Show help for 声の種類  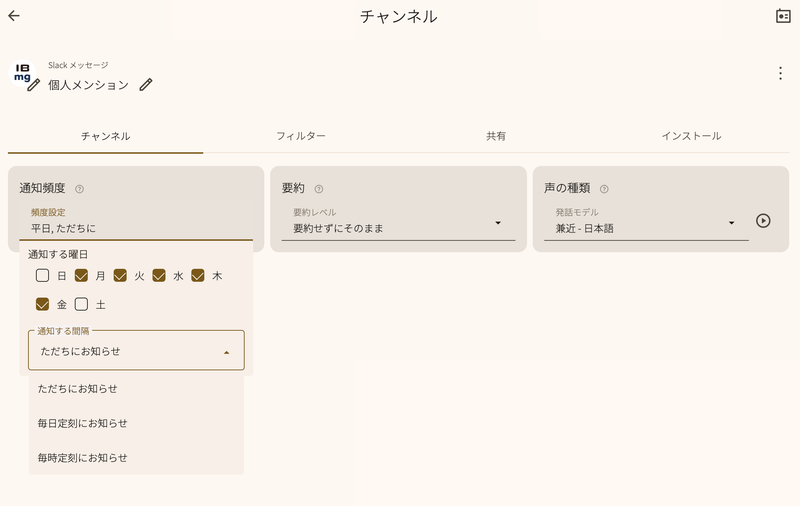(x=604, y=189)
